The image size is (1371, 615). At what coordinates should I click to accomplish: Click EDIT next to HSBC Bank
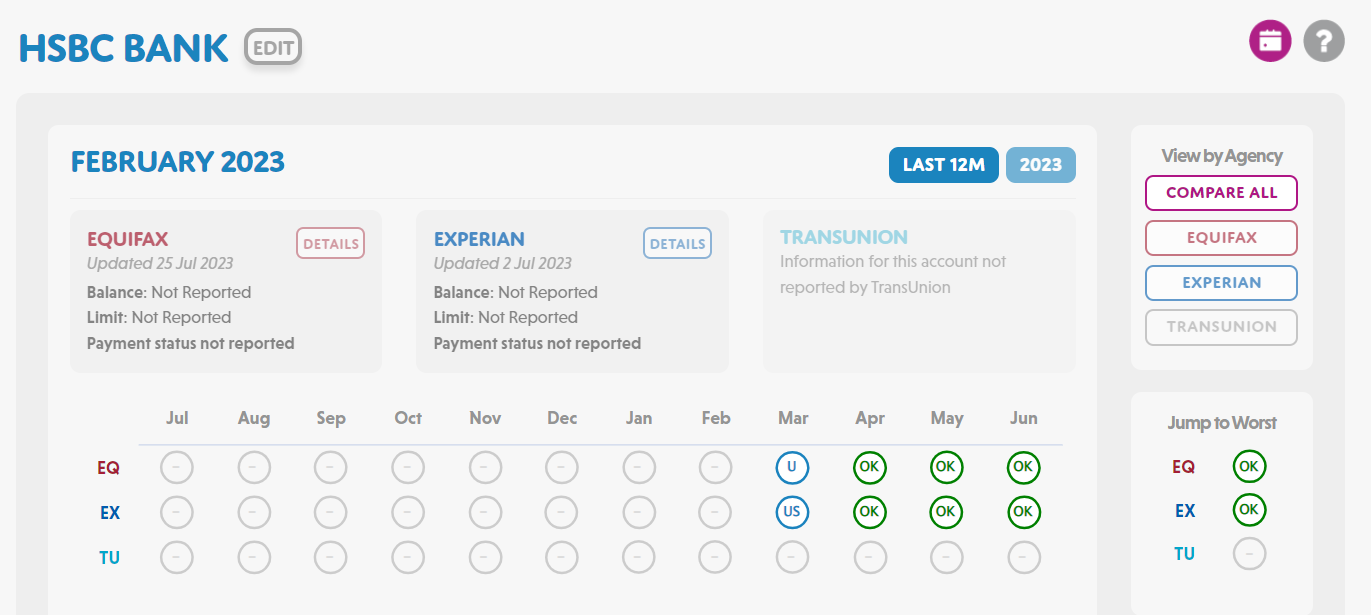pos(273,47)
